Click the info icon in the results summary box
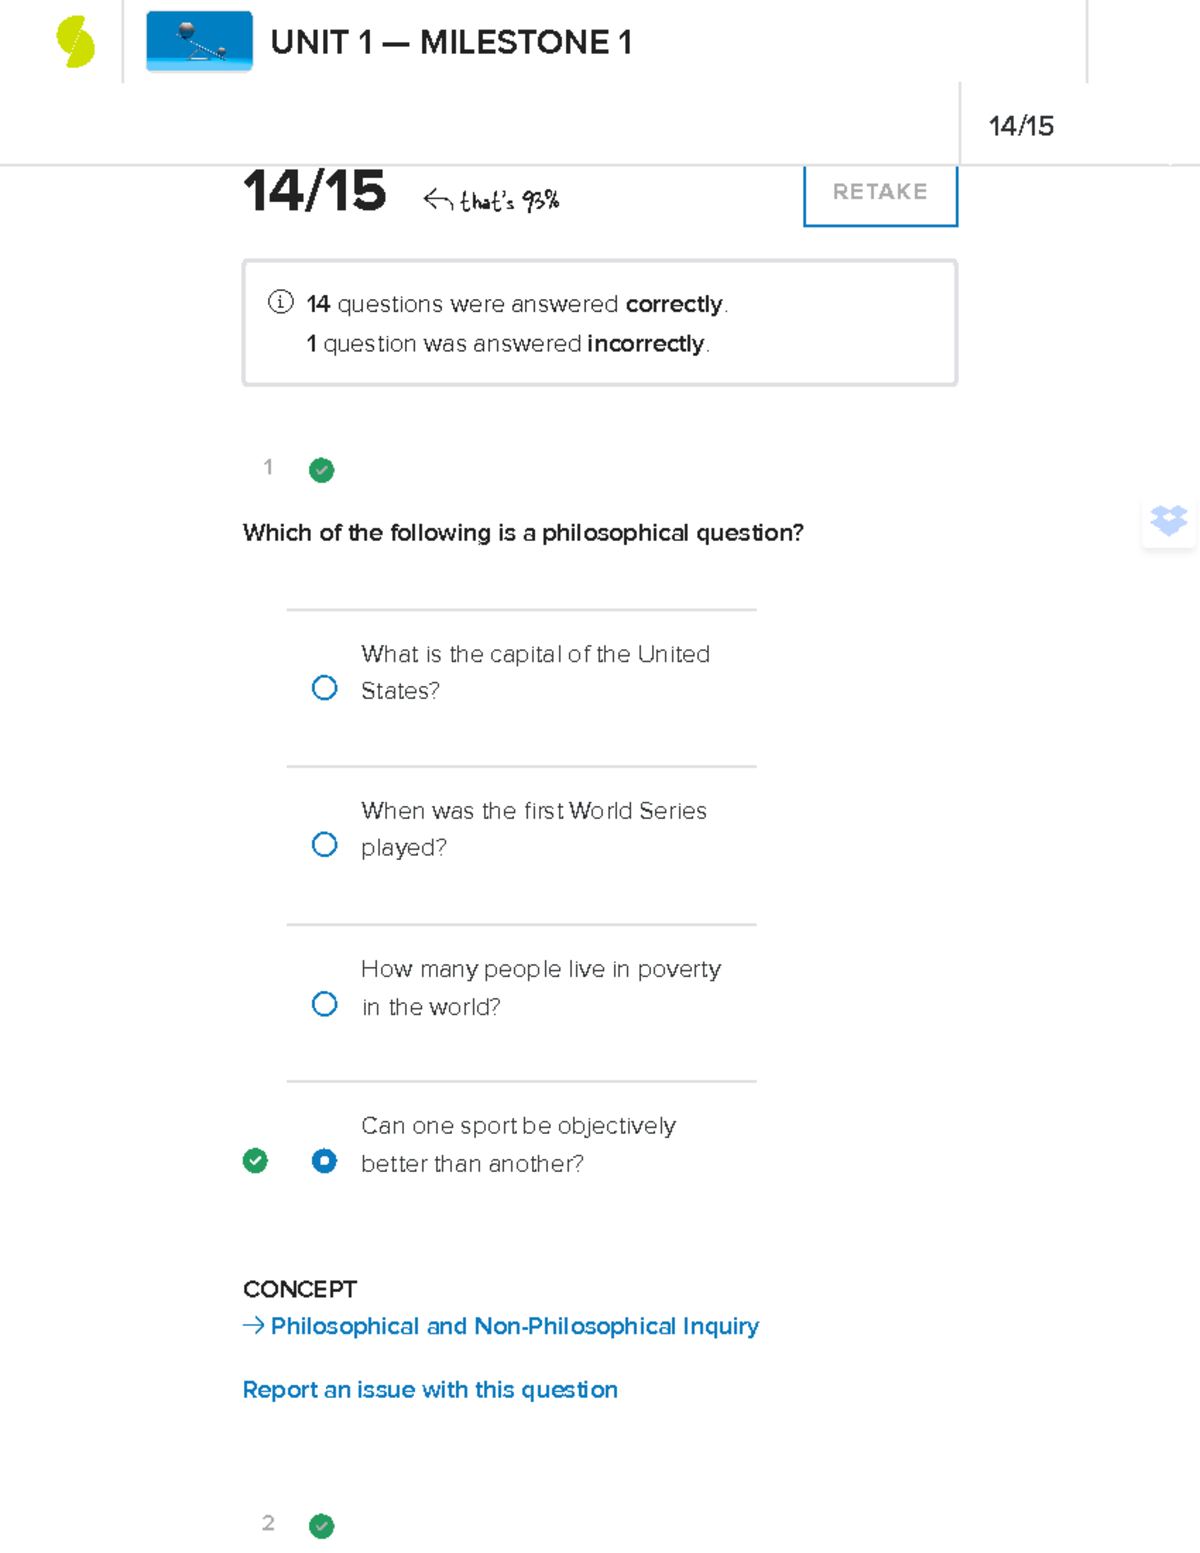 [x=279, y=303]
